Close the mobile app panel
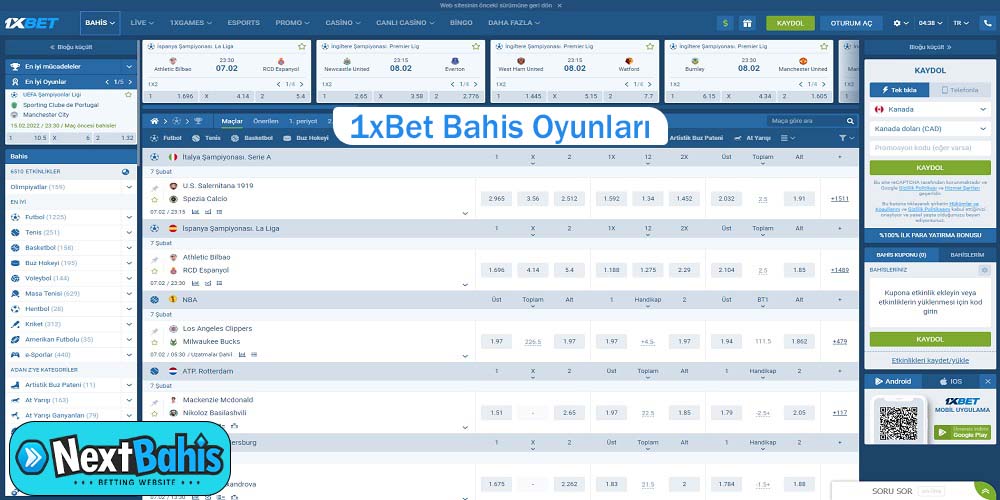 coord(988,381)
